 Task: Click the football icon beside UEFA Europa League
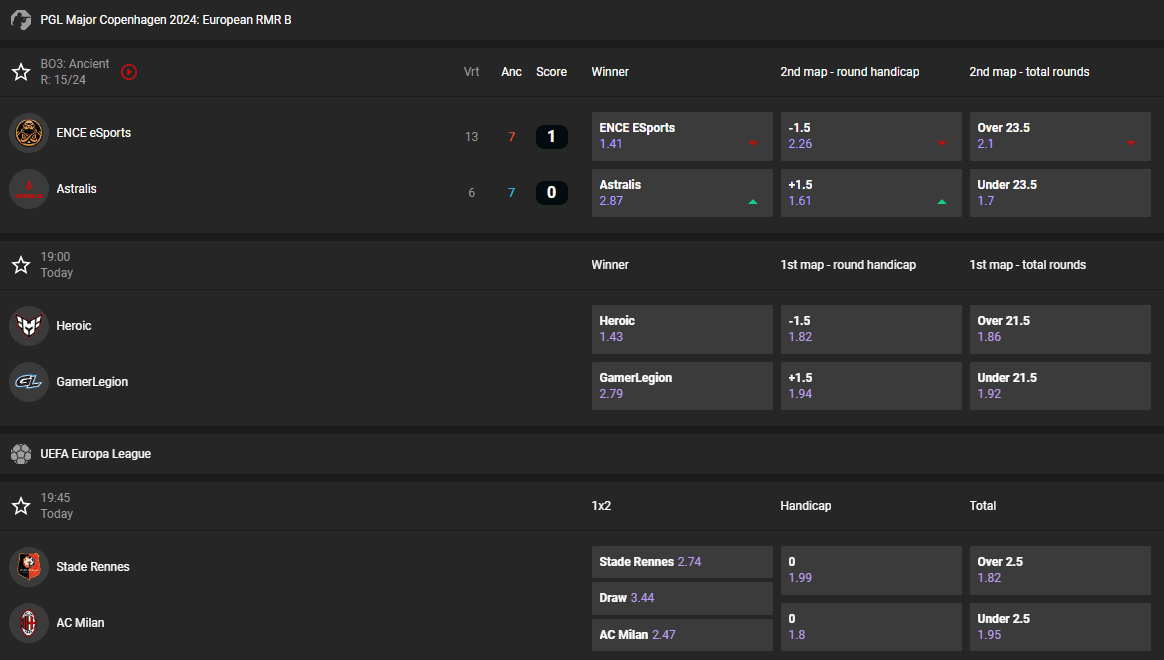[x=21, y=454]
